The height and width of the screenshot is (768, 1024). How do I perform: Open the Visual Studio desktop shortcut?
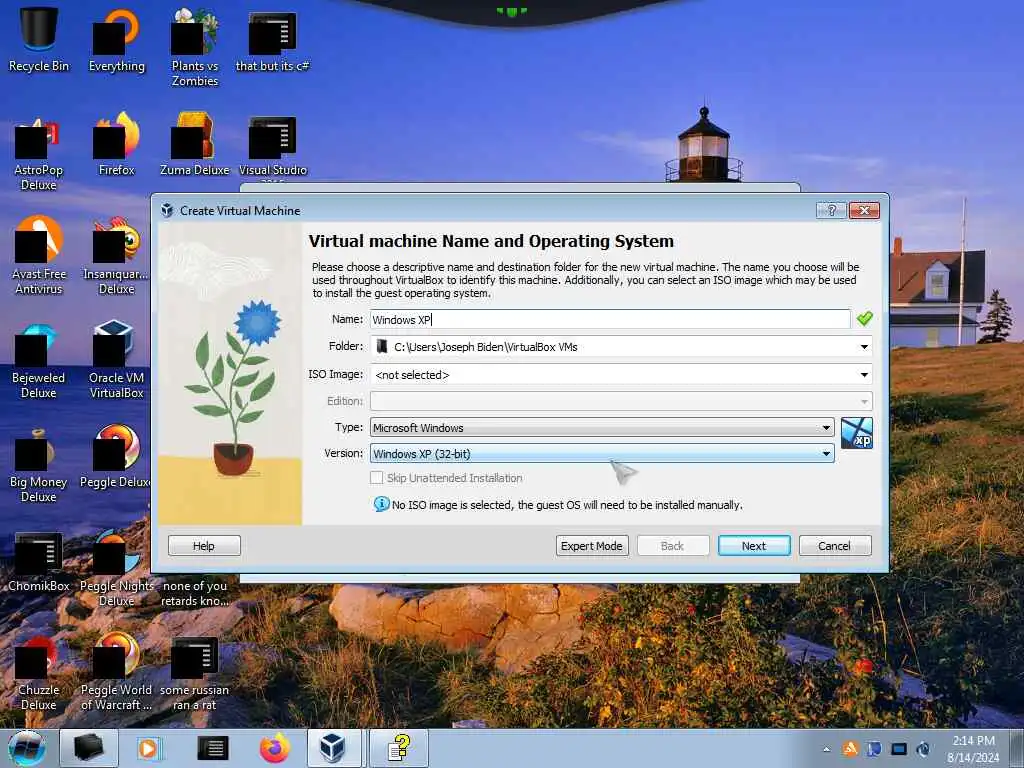click(x=272, y=147)
